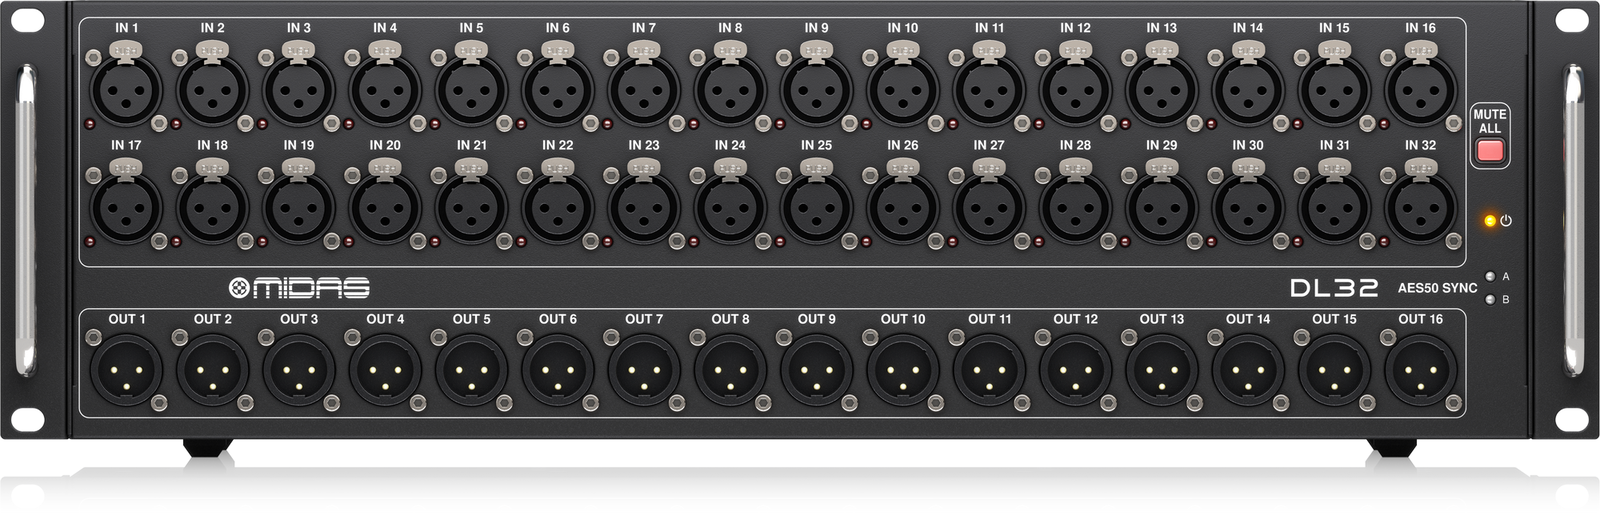Click the IN 9 label text
Screen dimensions: 1600x515
(816, 28)
